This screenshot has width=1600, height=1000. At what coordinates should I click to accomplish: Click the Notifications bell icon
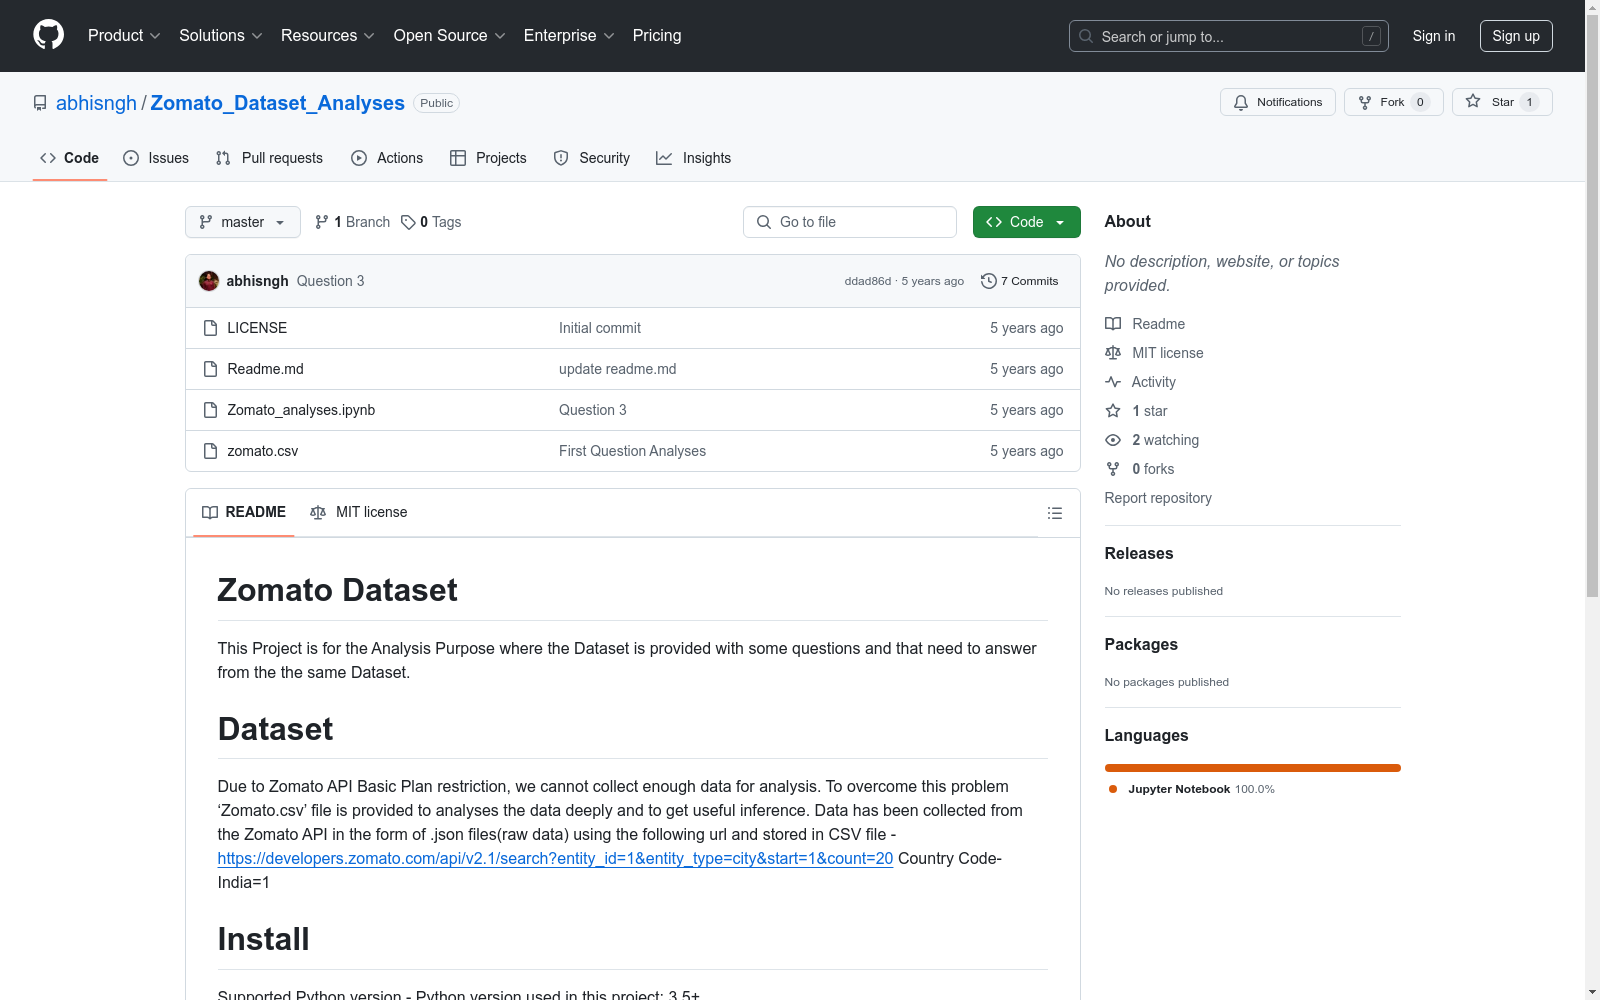point(1241,102)
